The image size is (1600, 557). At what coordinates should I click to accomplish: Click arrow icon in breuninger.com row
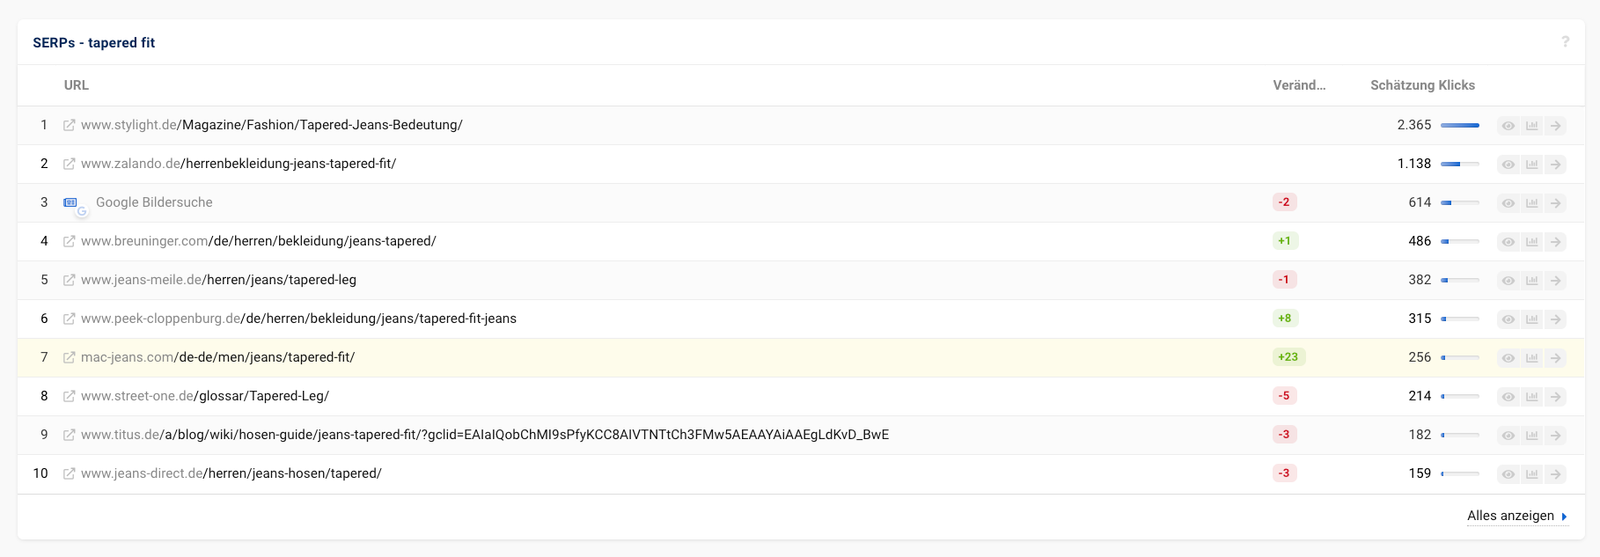click(1556, 242)
